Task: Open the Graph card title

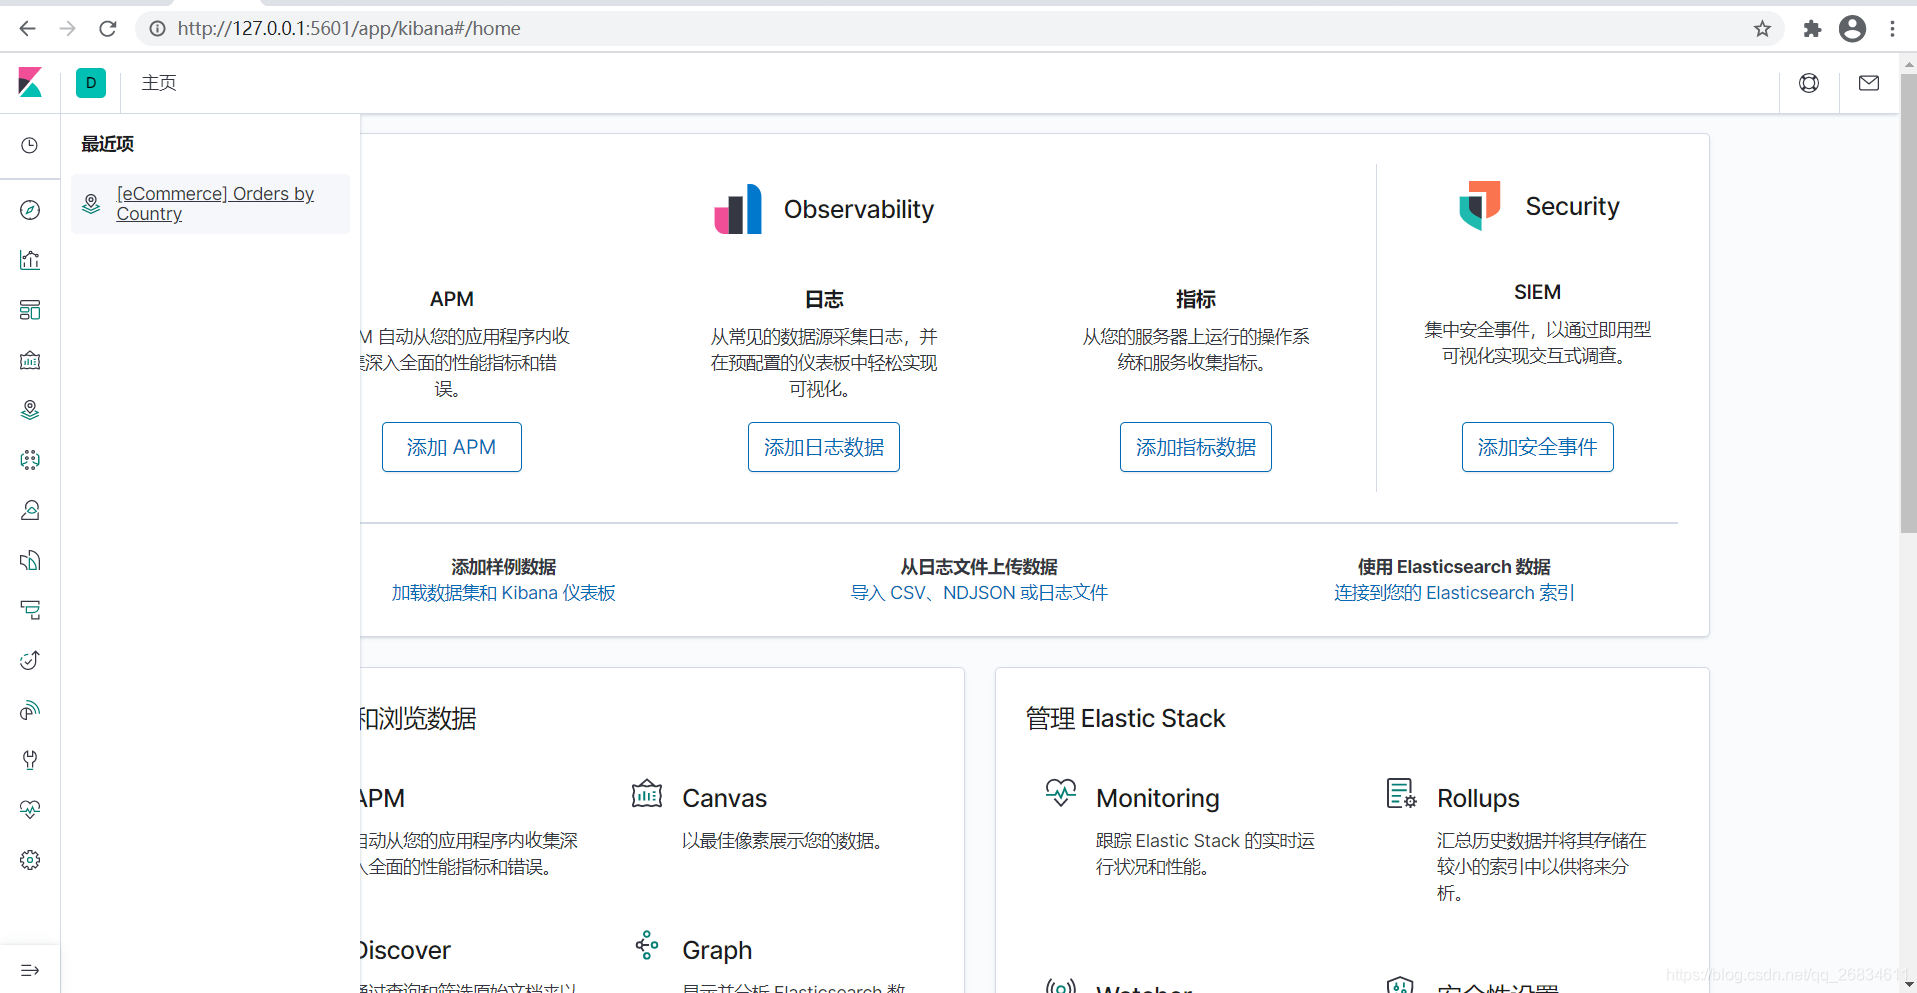Action: click(717, 950)
